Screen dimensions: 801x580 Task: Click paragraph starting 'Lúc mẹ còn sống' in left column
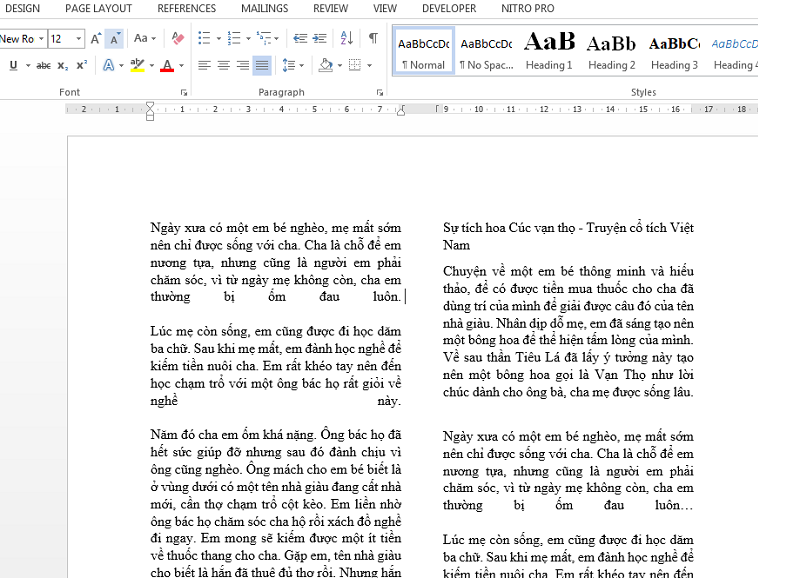275,366
